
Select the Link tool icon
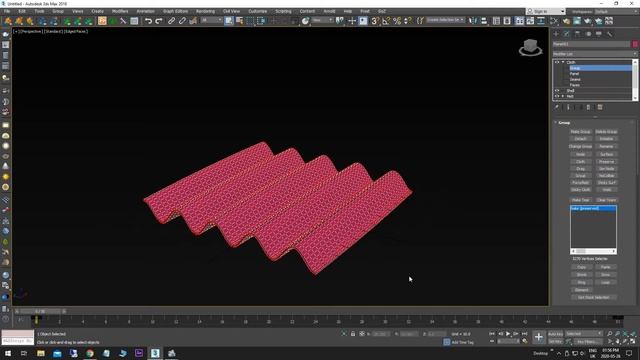[x=171, y=21]
